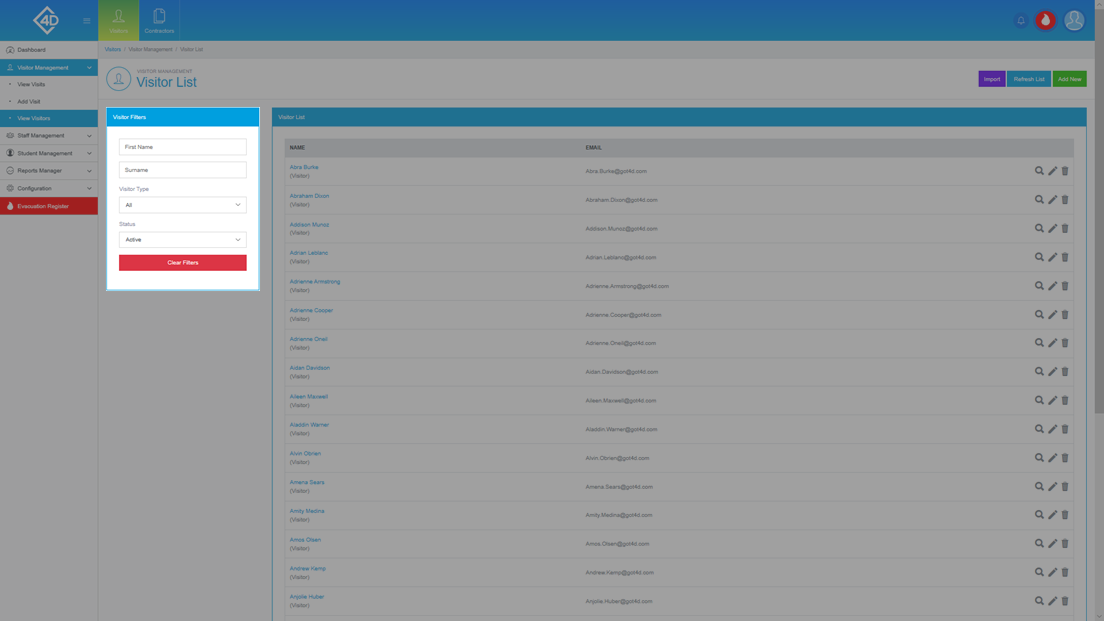Click the green Add New button
Screen dimensions: 1104x621
(1069, 79)
